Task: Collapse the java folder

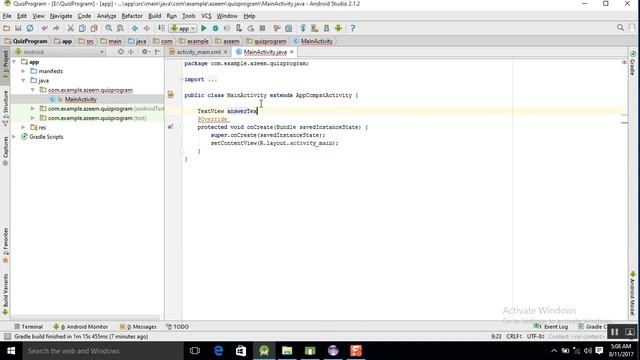Action: point(23,80)
